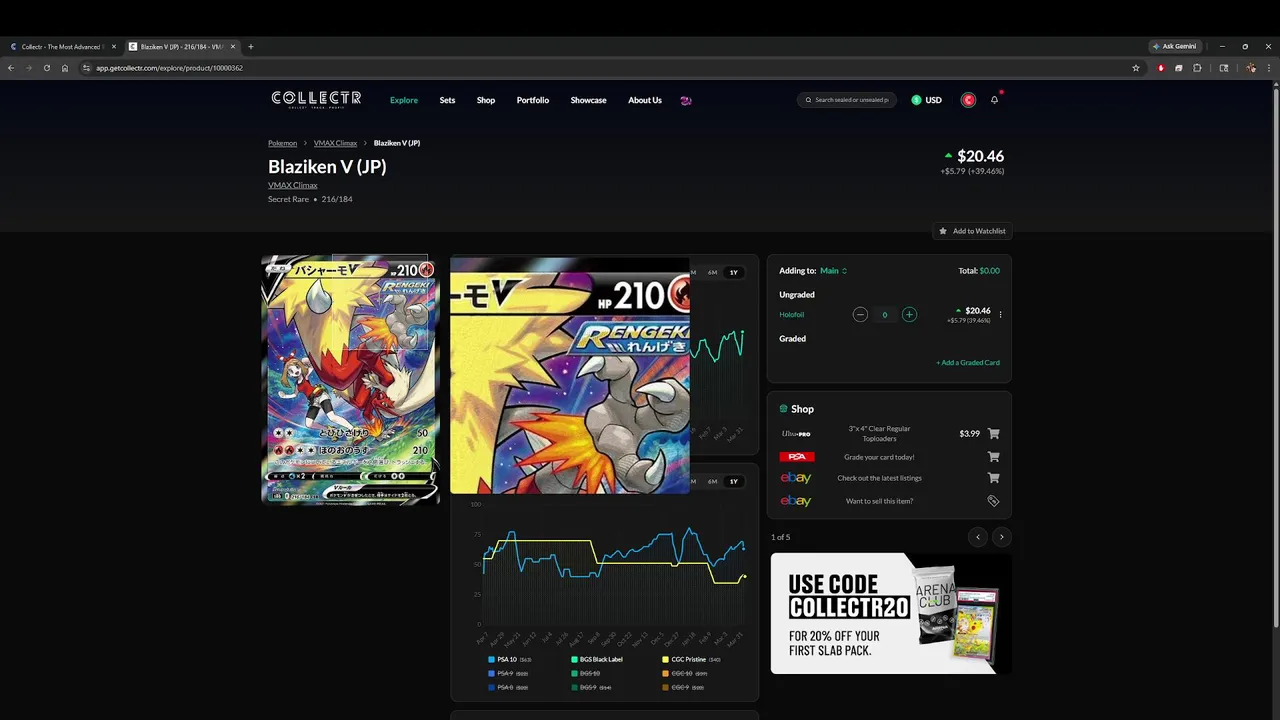Enable CGC 9 series in legend
The image size is (1280, 720).
pyautogui.click(x=683, y=687)
